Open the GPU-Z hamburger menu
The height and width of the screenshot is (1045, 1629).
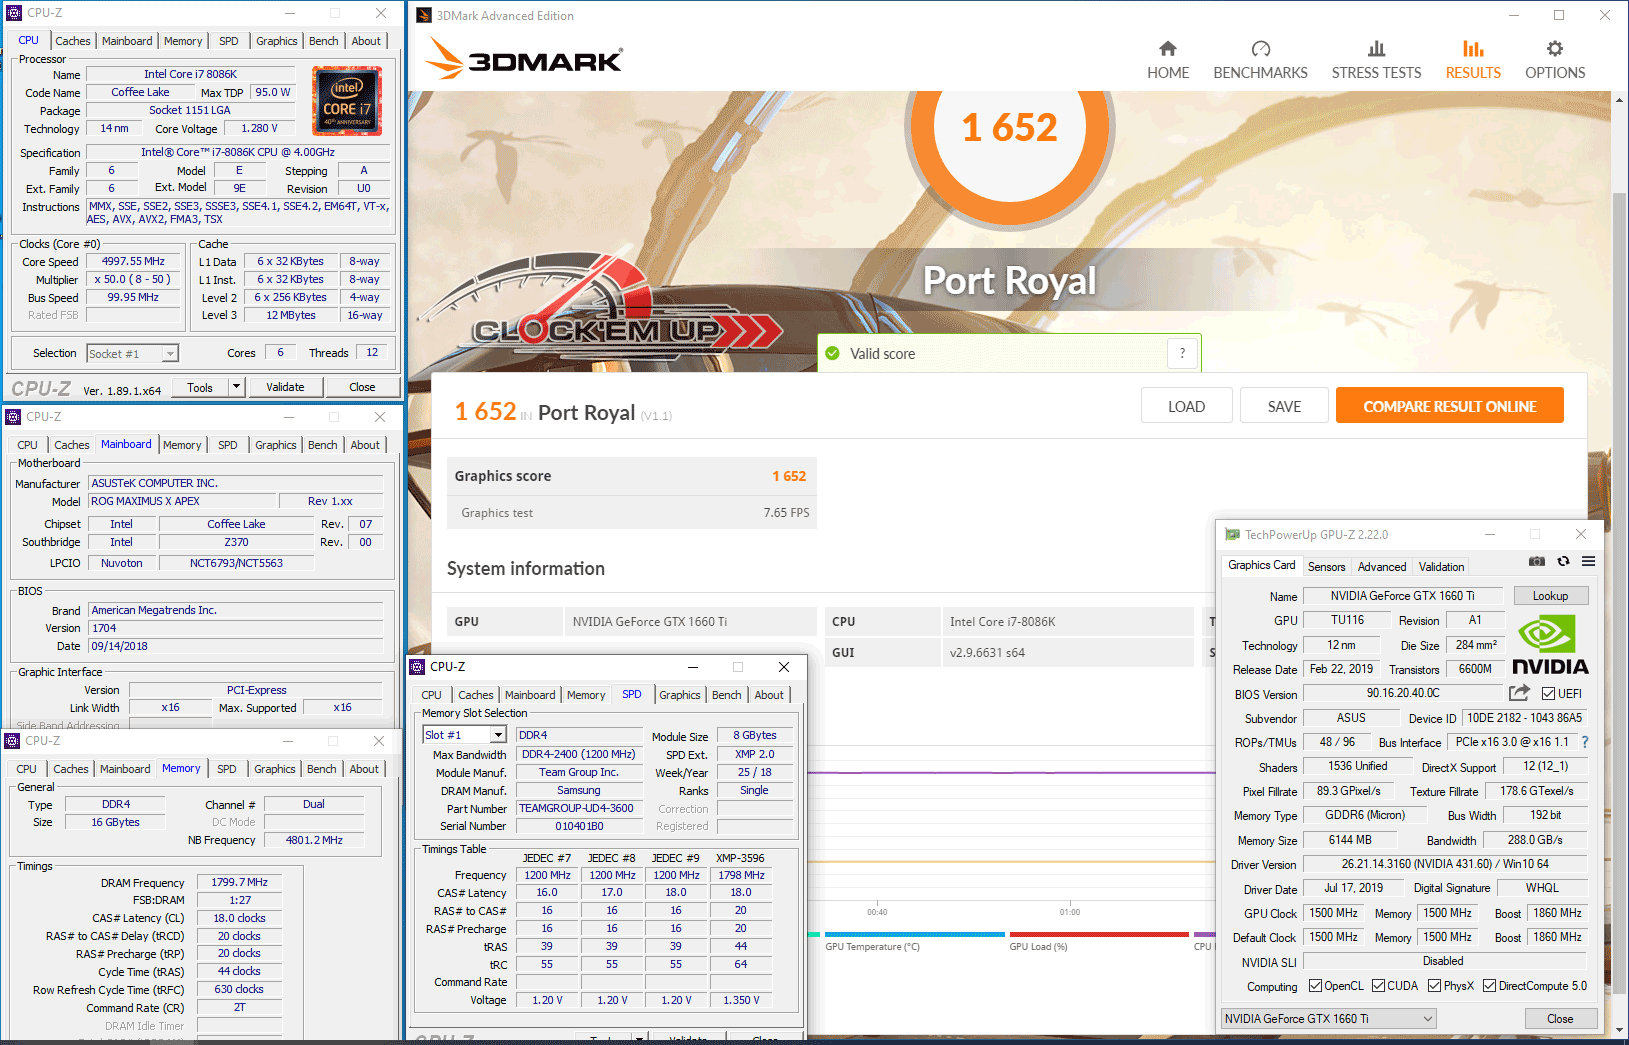(x=1588, y=562)
